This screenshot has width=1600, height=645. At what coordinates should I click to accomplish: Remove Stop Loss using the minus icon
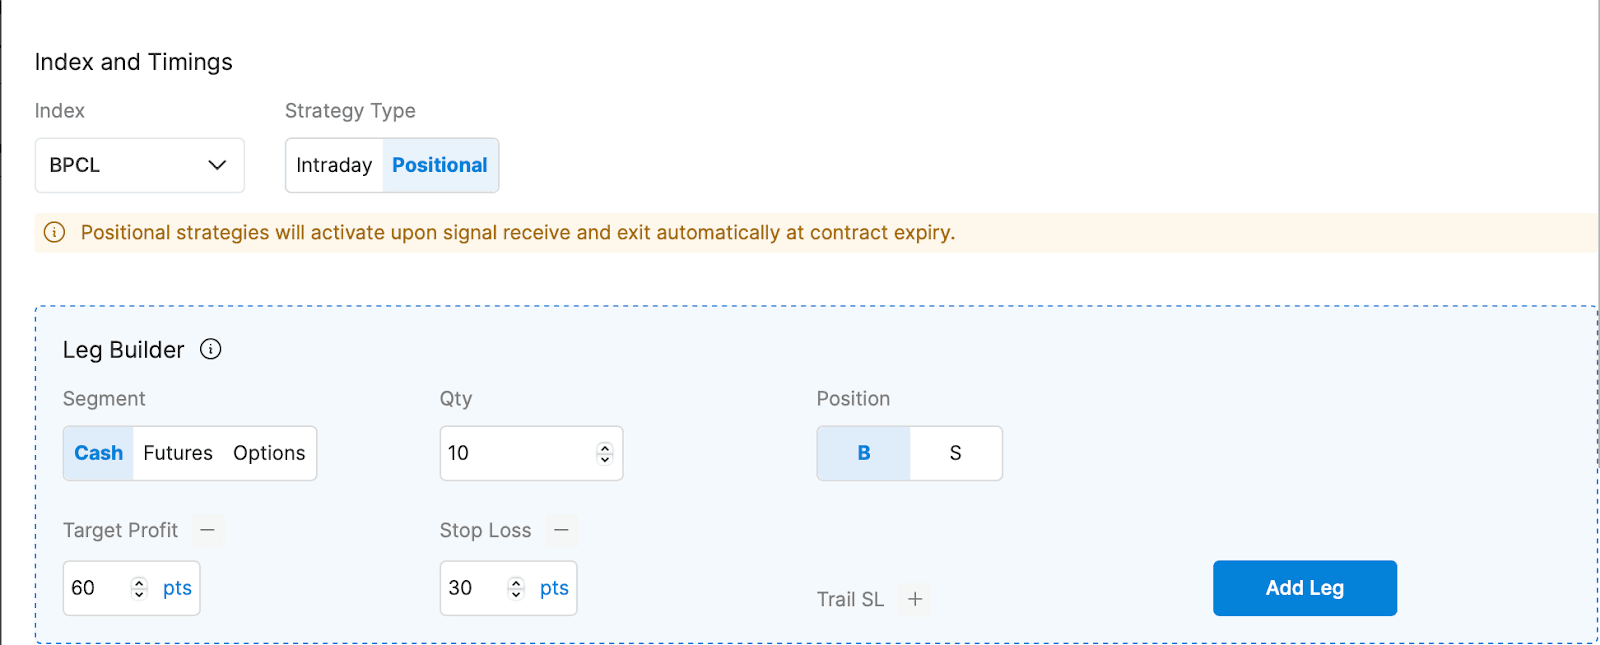561,531
